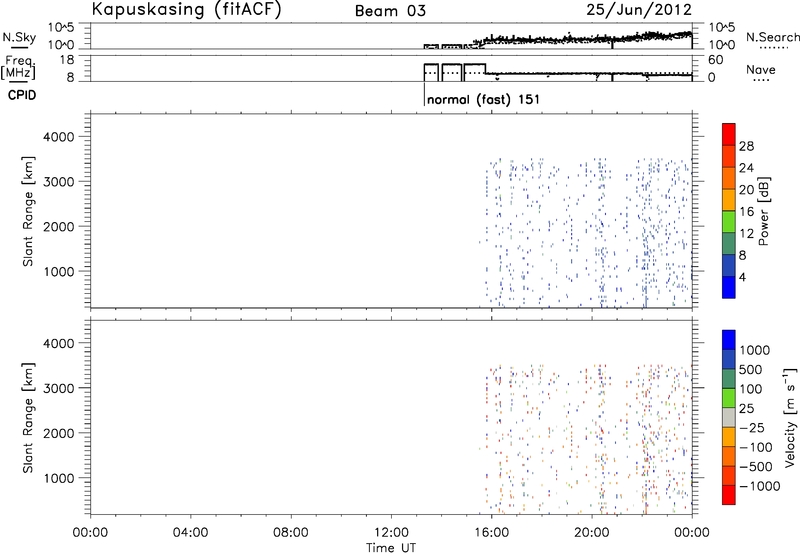The image size is (800, 554).
Task: Click the 'Freq. [MHz]' axis label
Action: (x=20, y=67)
